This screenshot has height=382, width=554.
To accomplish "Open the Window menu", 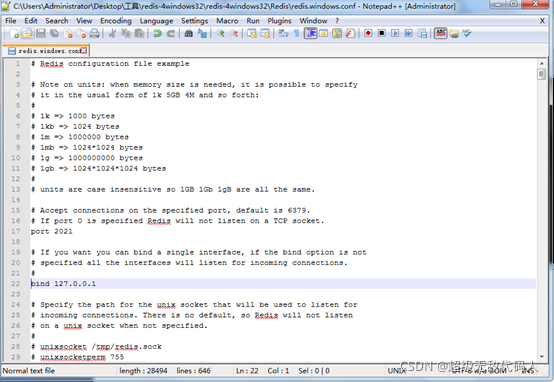I will [x=313, y=21].
